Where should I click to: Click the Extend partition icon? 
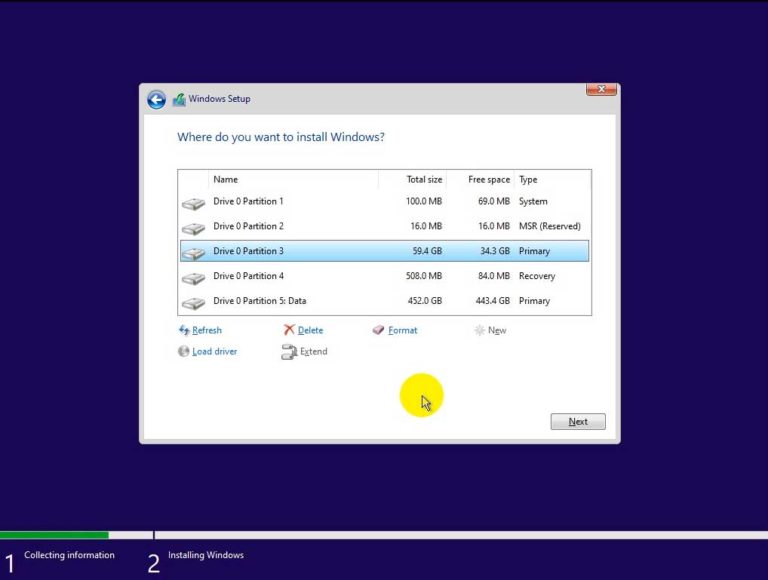coord(289,352)
